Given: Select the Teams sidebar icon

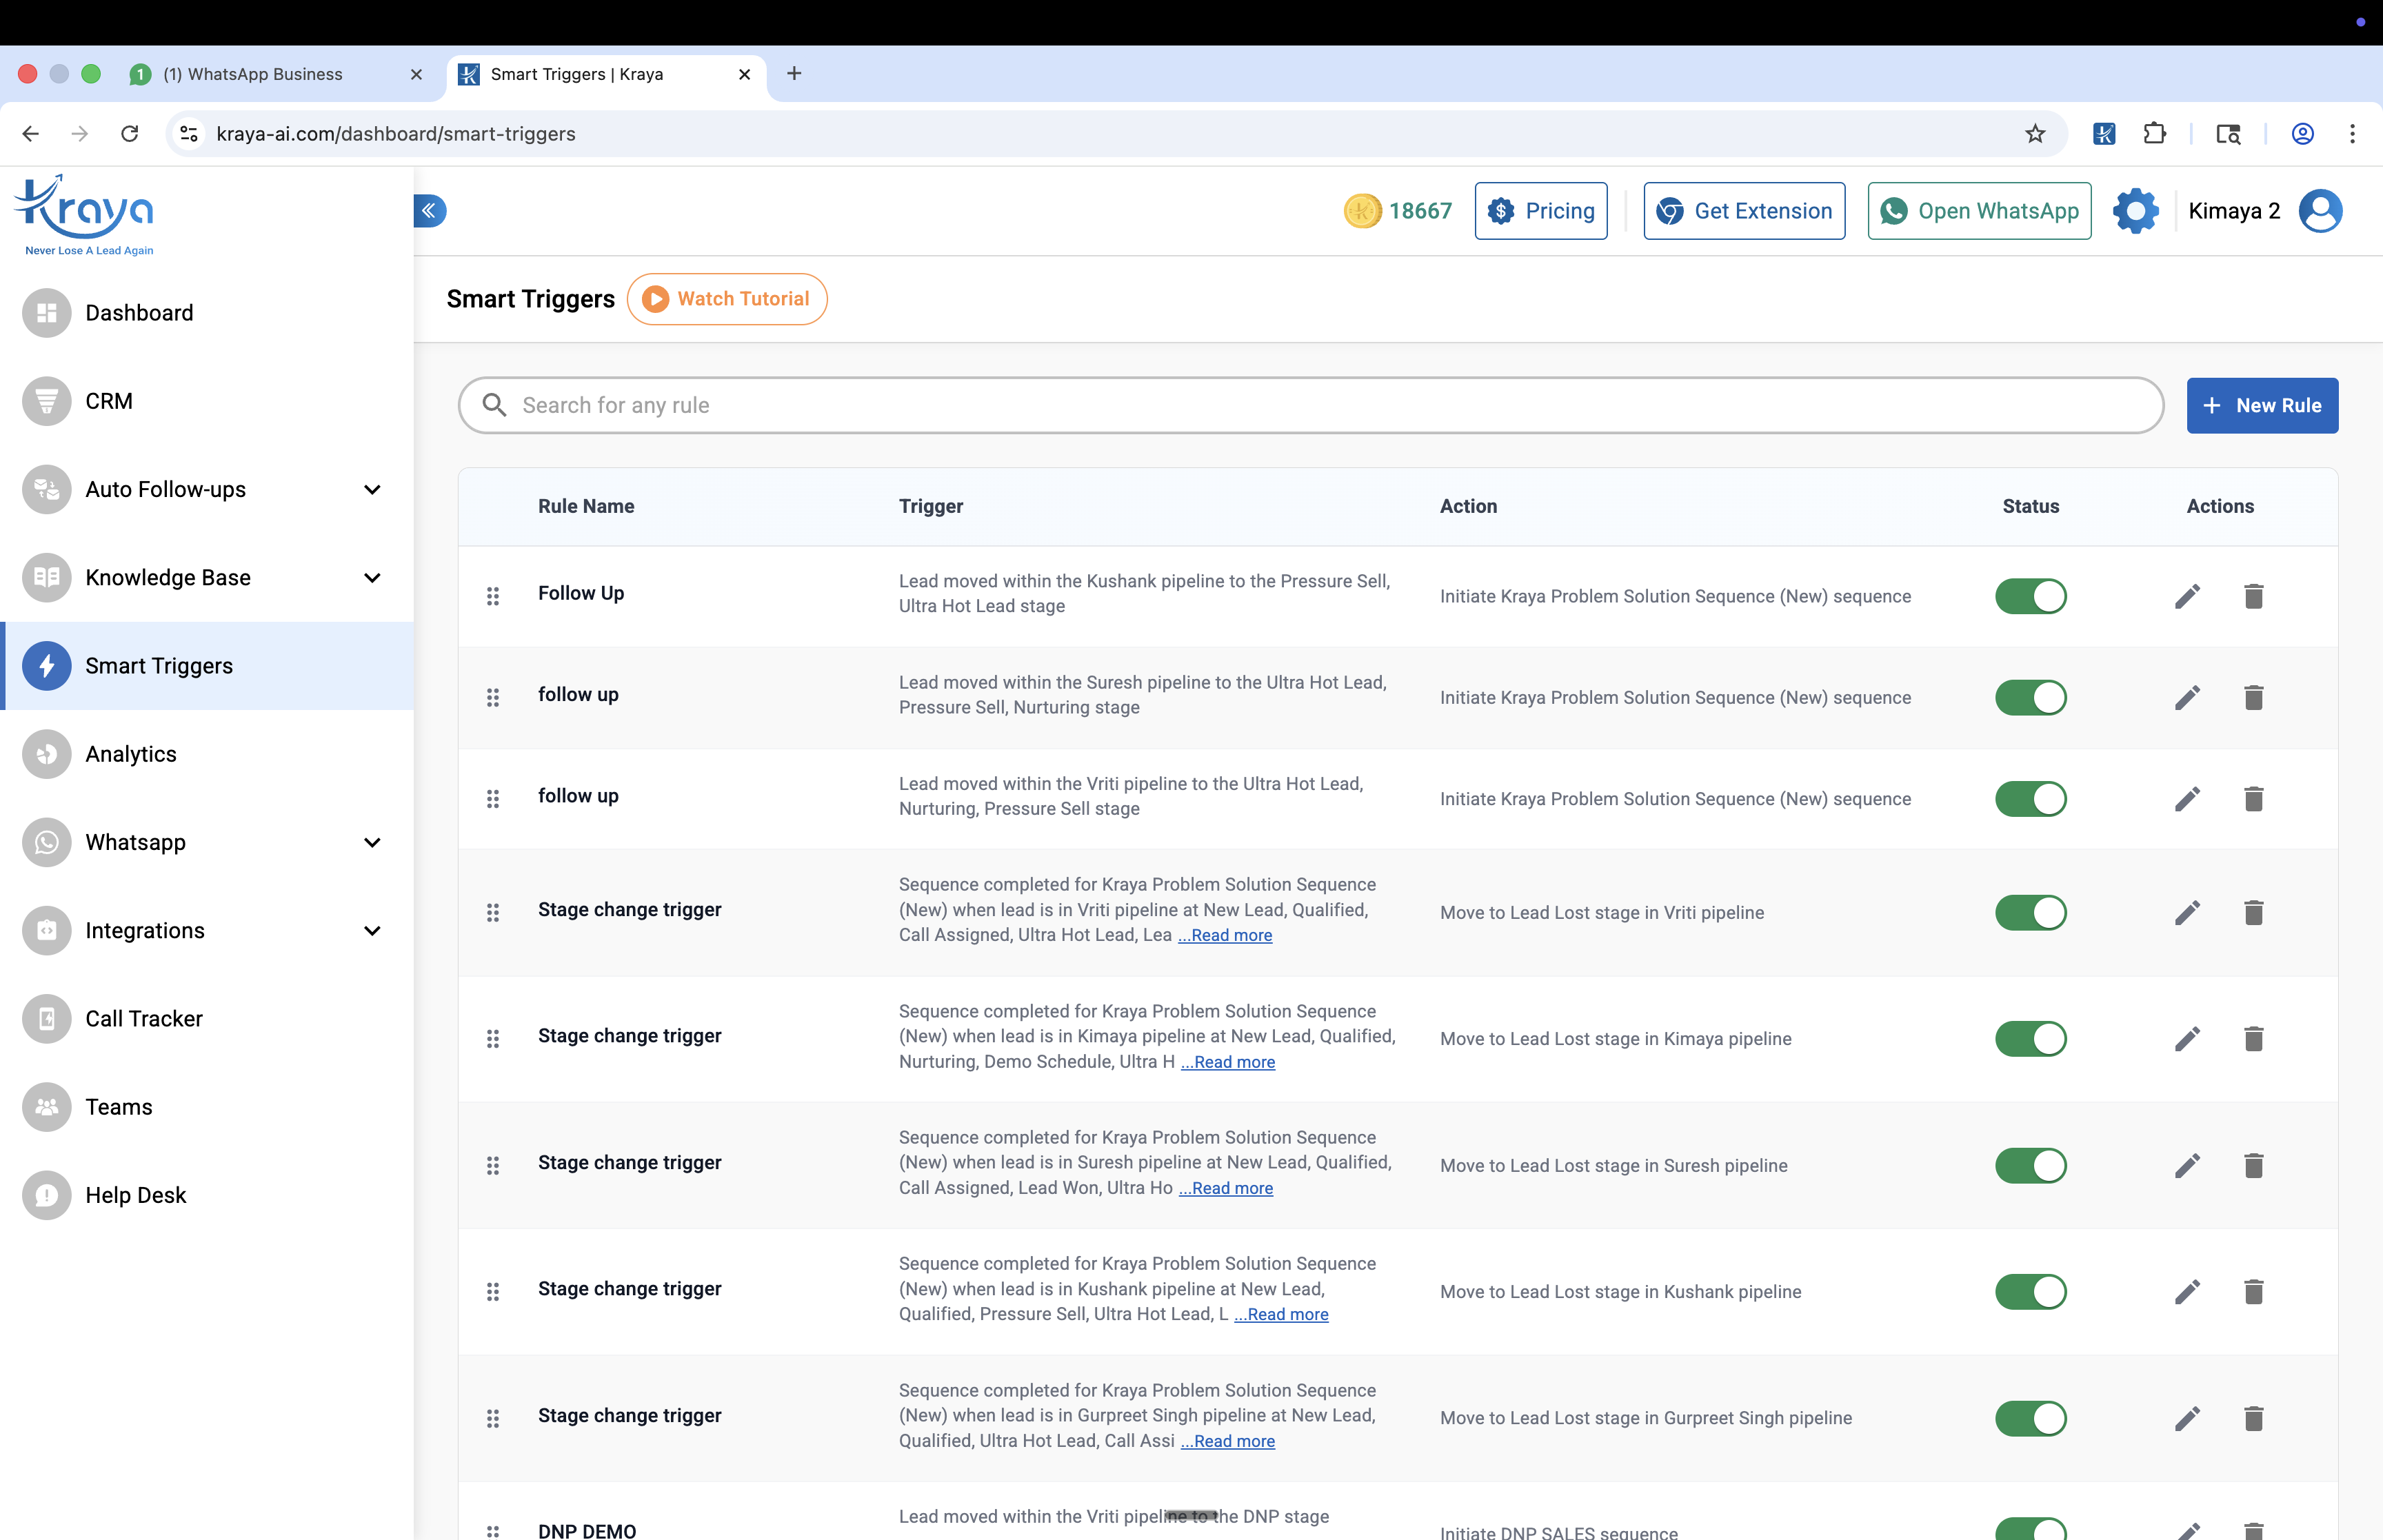Looking at the screenshot, I should point(47,1106).
